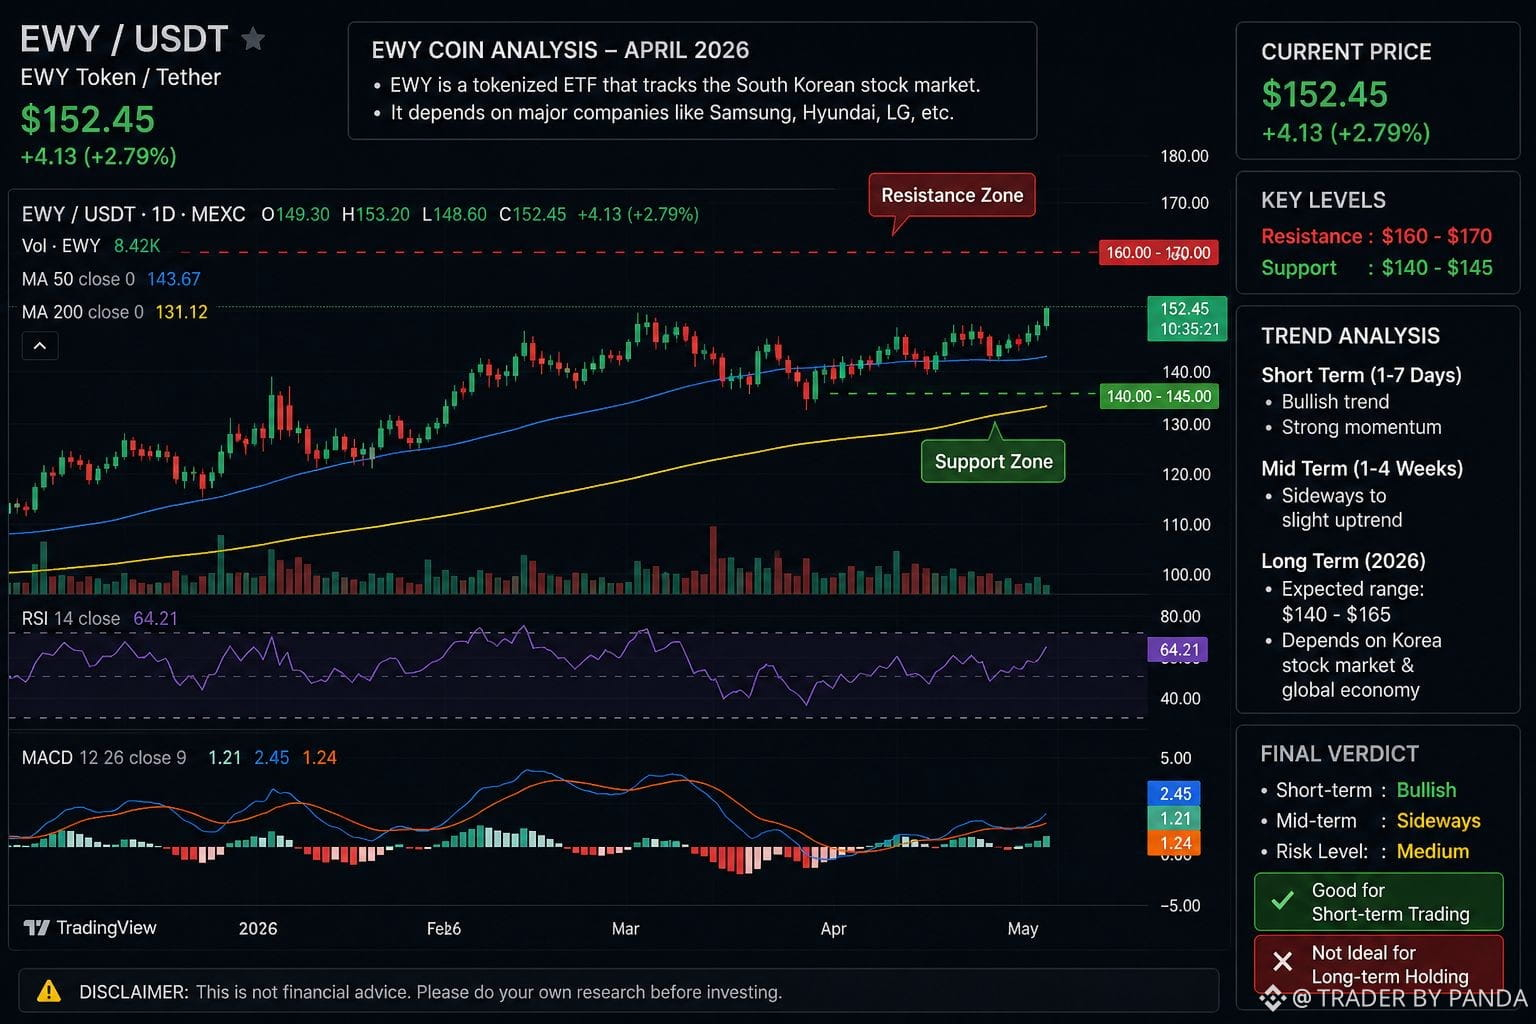The width and height of the screenshot is (1536, 1024).
Task: Click the EWY / USDT · 1D · MEXC legend
Action: pos(134,214)
